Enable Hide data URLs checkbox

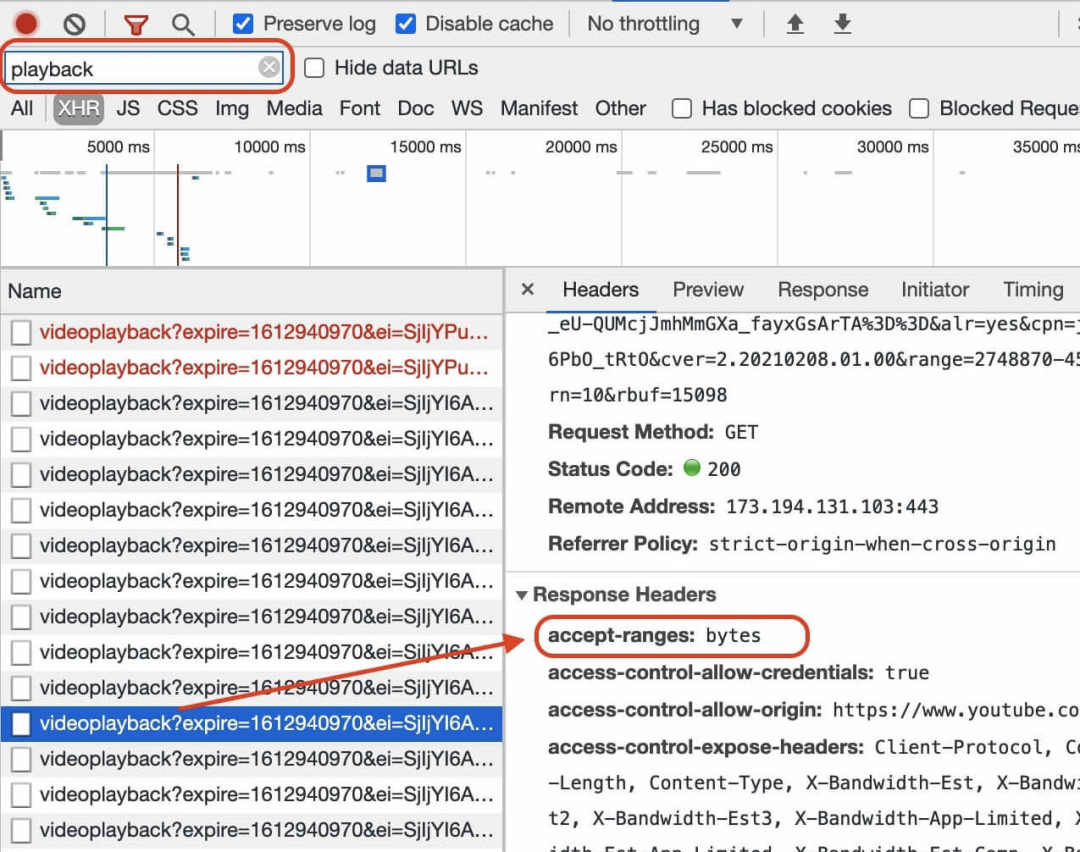point(314,68)
